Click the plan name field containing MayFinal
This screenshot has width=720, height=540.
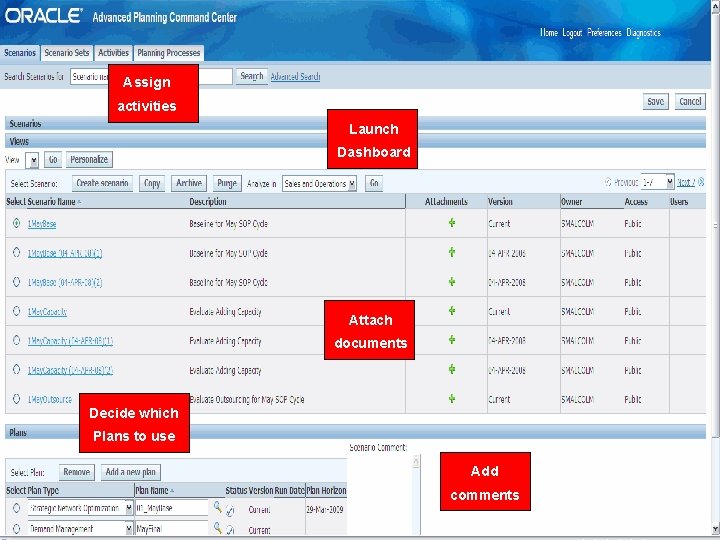pyautogui.click(x=172, y=529)
